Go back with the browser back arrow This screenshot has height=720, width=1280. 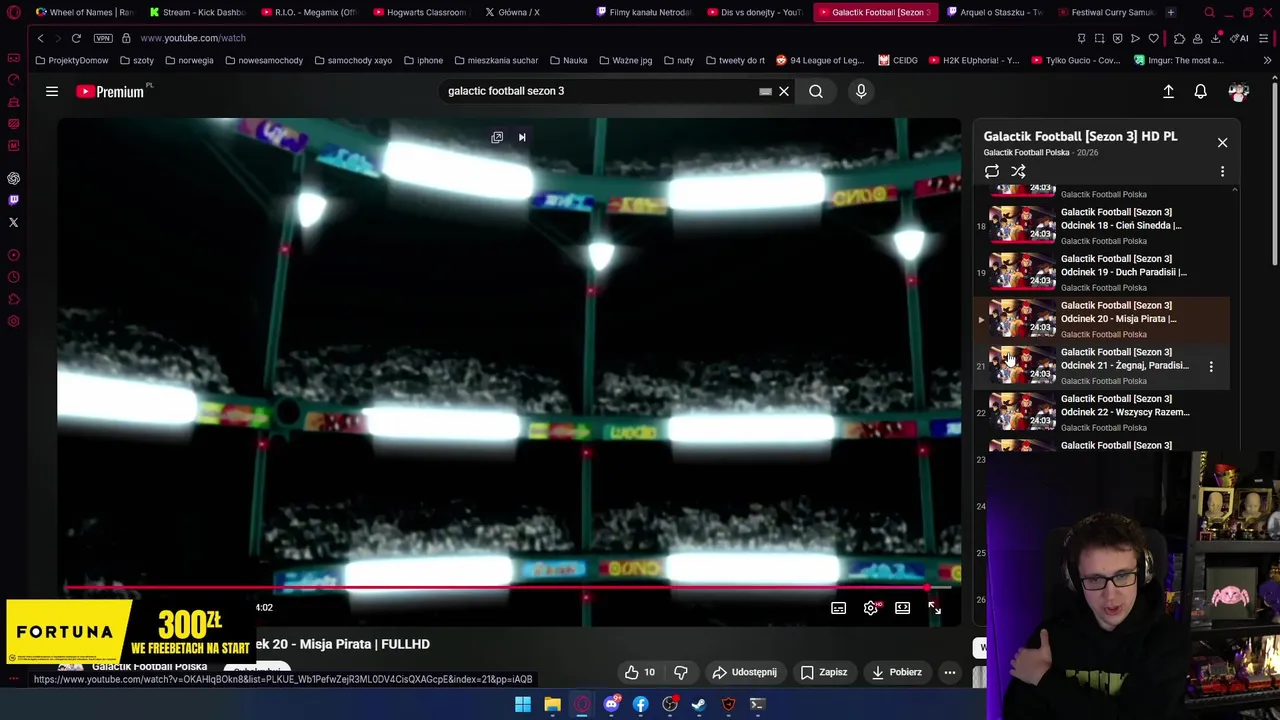(40, 38)
